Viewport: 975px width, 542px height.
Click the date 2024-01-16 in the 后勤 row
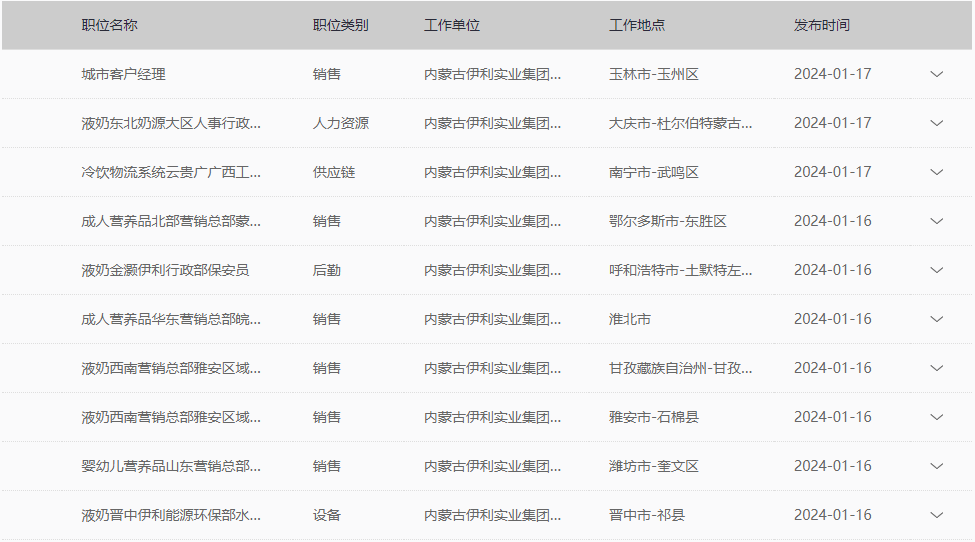tap(833, 270)
